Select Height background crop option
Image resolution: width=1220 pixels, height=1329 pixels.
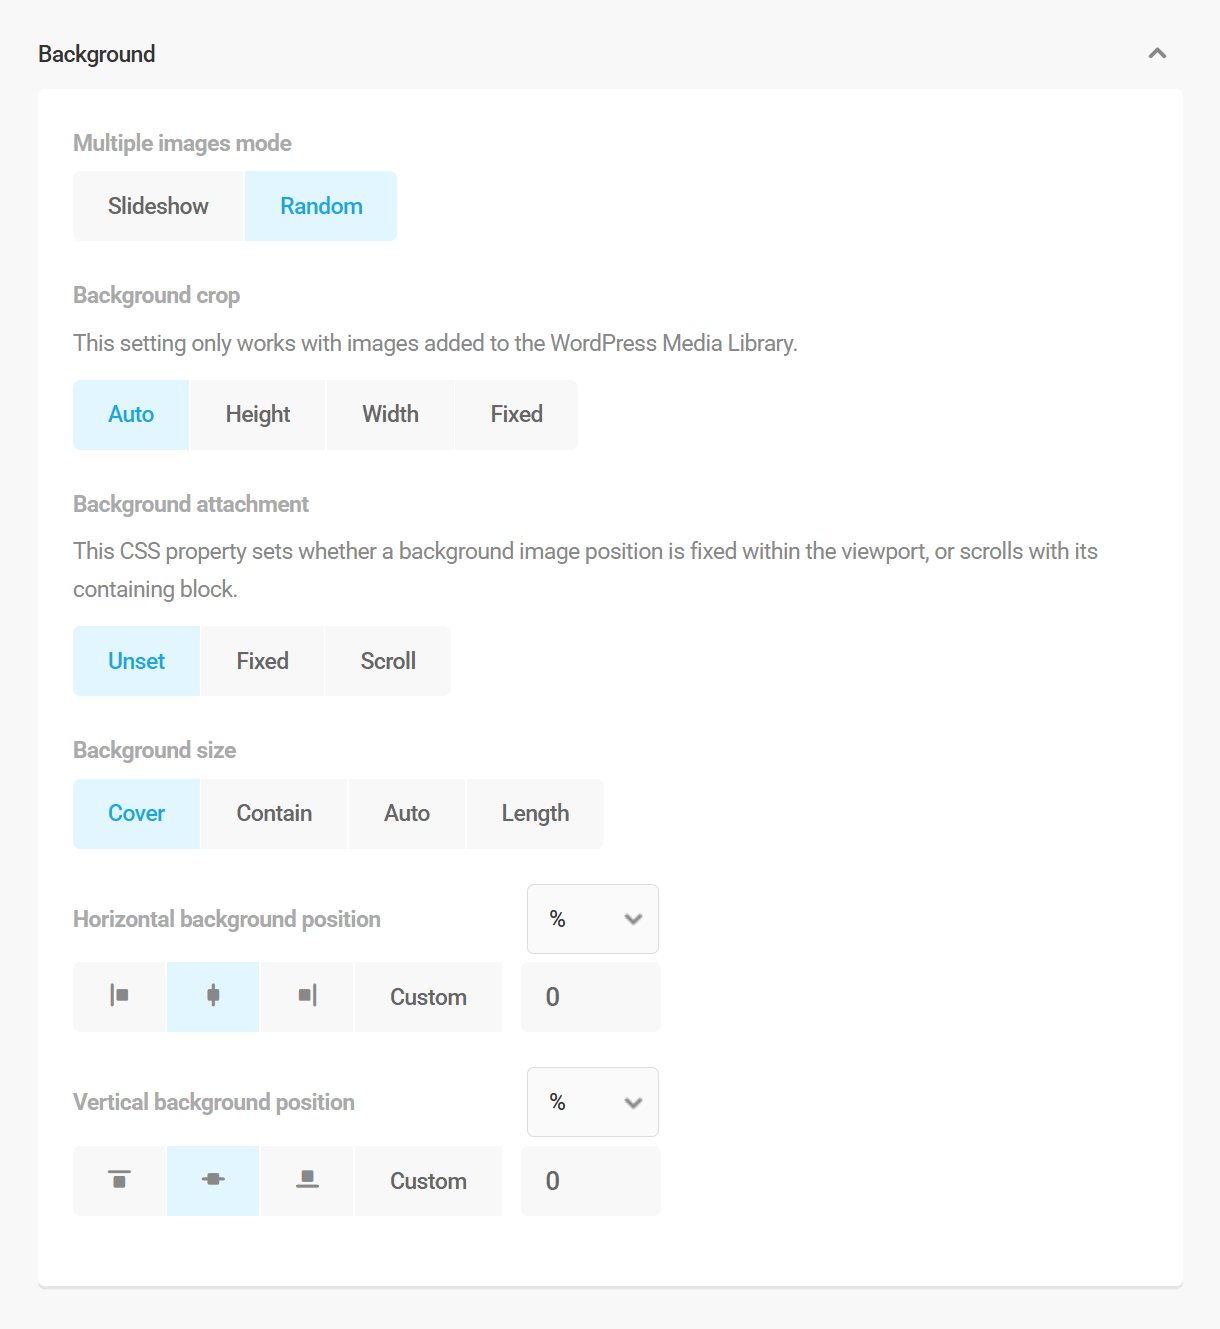(257, 414)
